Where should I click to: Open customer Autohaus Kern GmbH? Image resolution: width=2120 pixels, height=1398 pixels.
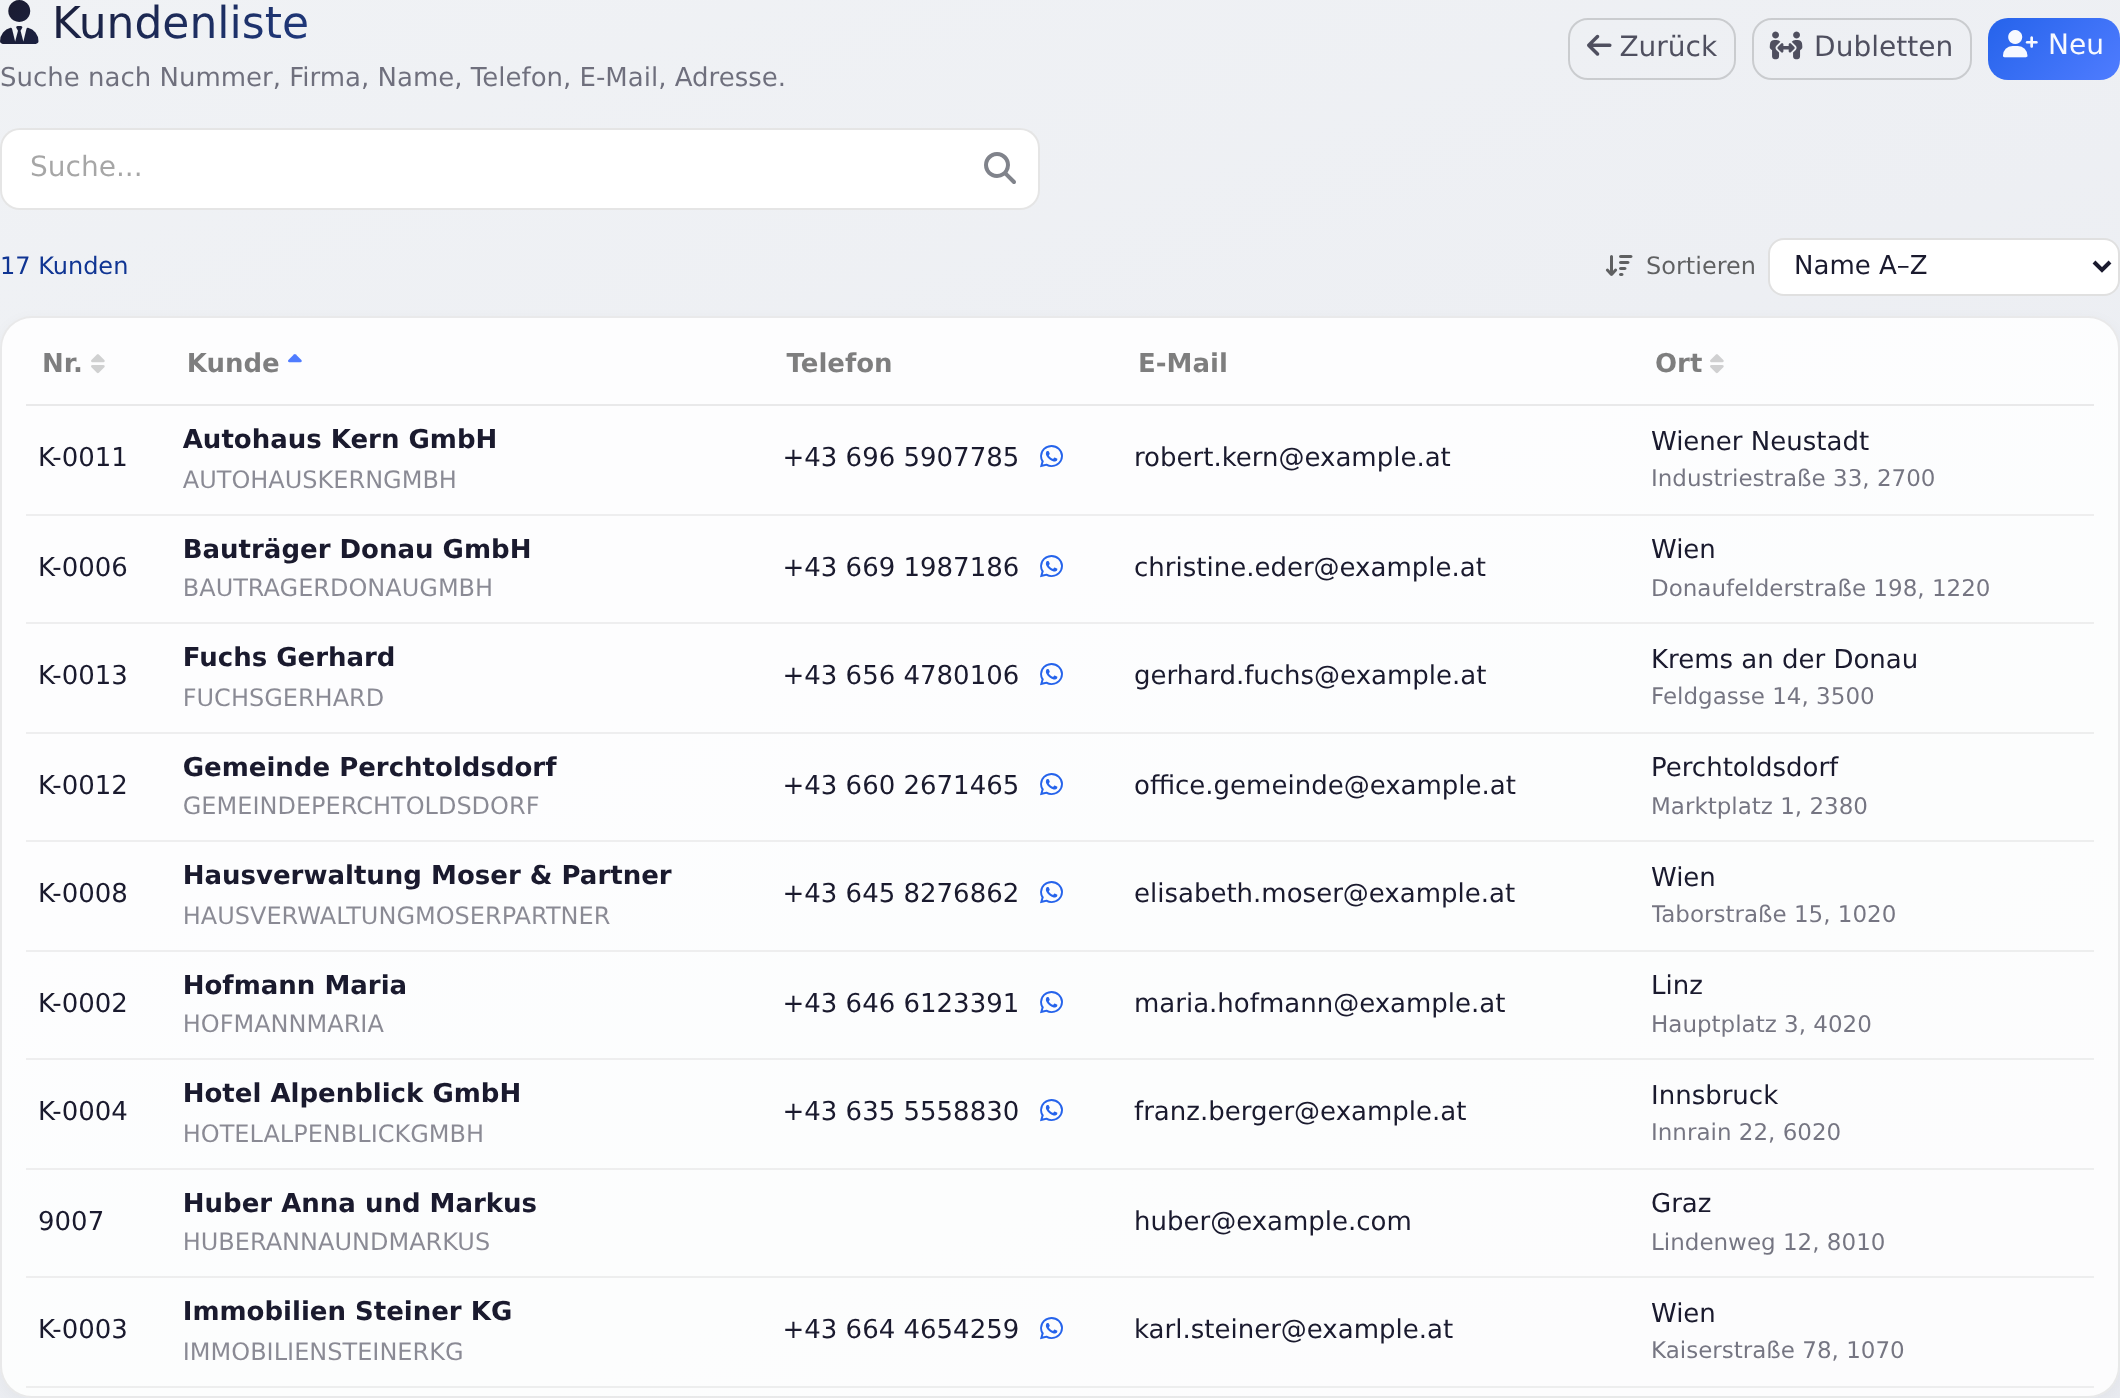pos(340,439)
